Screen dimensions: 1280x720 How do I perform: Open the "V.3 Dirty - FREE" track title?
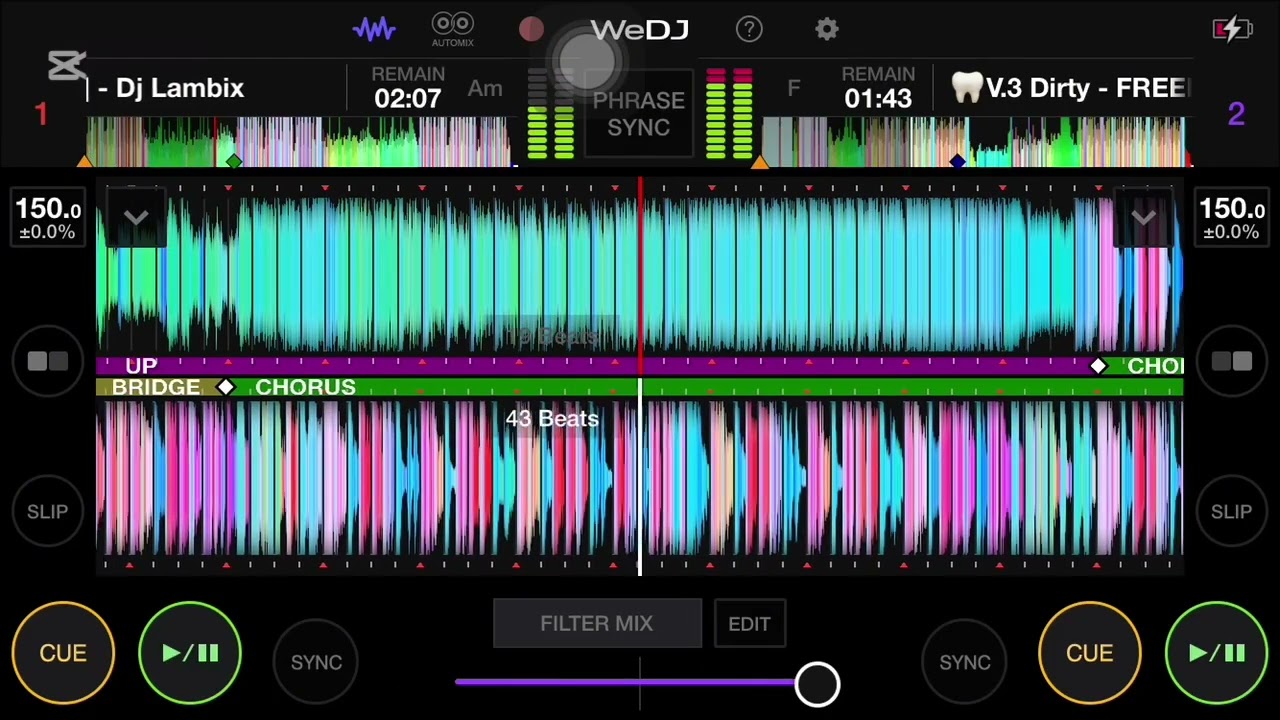click(1088, 88)
